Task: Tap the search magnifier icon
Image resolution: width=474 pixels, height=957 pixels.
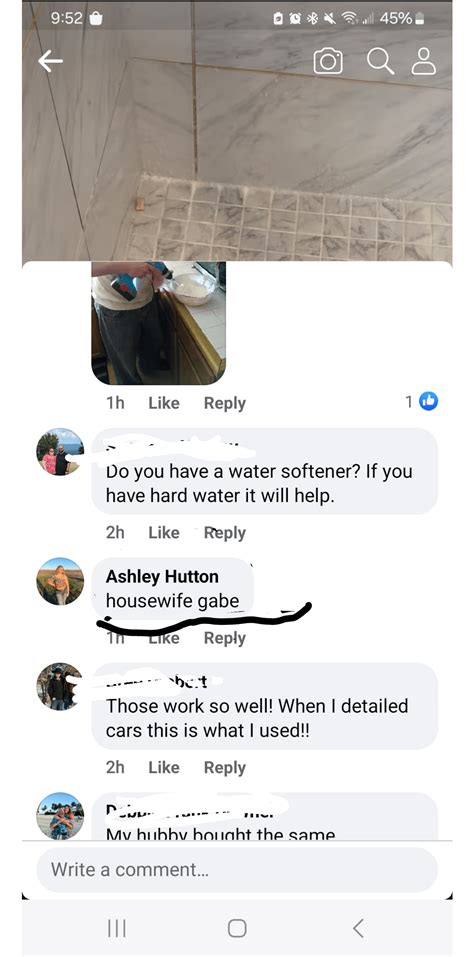Action: click(379, 60)
